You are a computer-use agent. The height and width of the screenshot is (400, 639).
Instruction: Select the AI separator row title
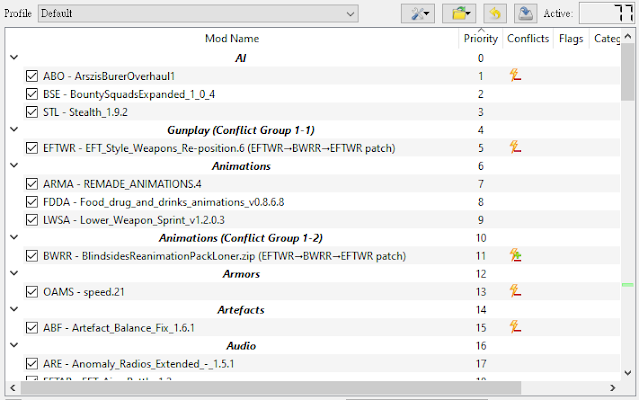[240, 58]
